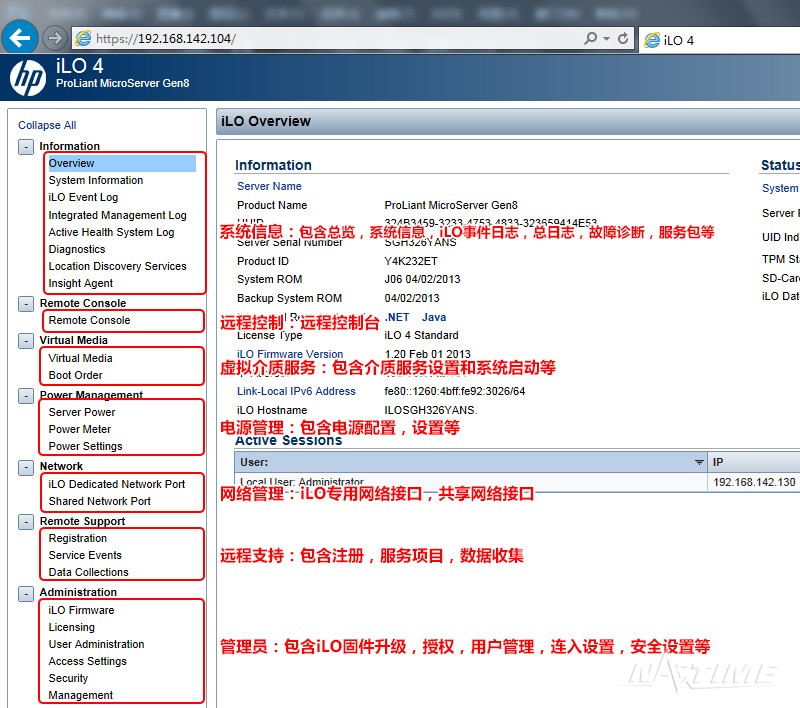Viewport: 800px width, 708px height.
Task: Click the Server Name link
Action: tap(269, 186)
